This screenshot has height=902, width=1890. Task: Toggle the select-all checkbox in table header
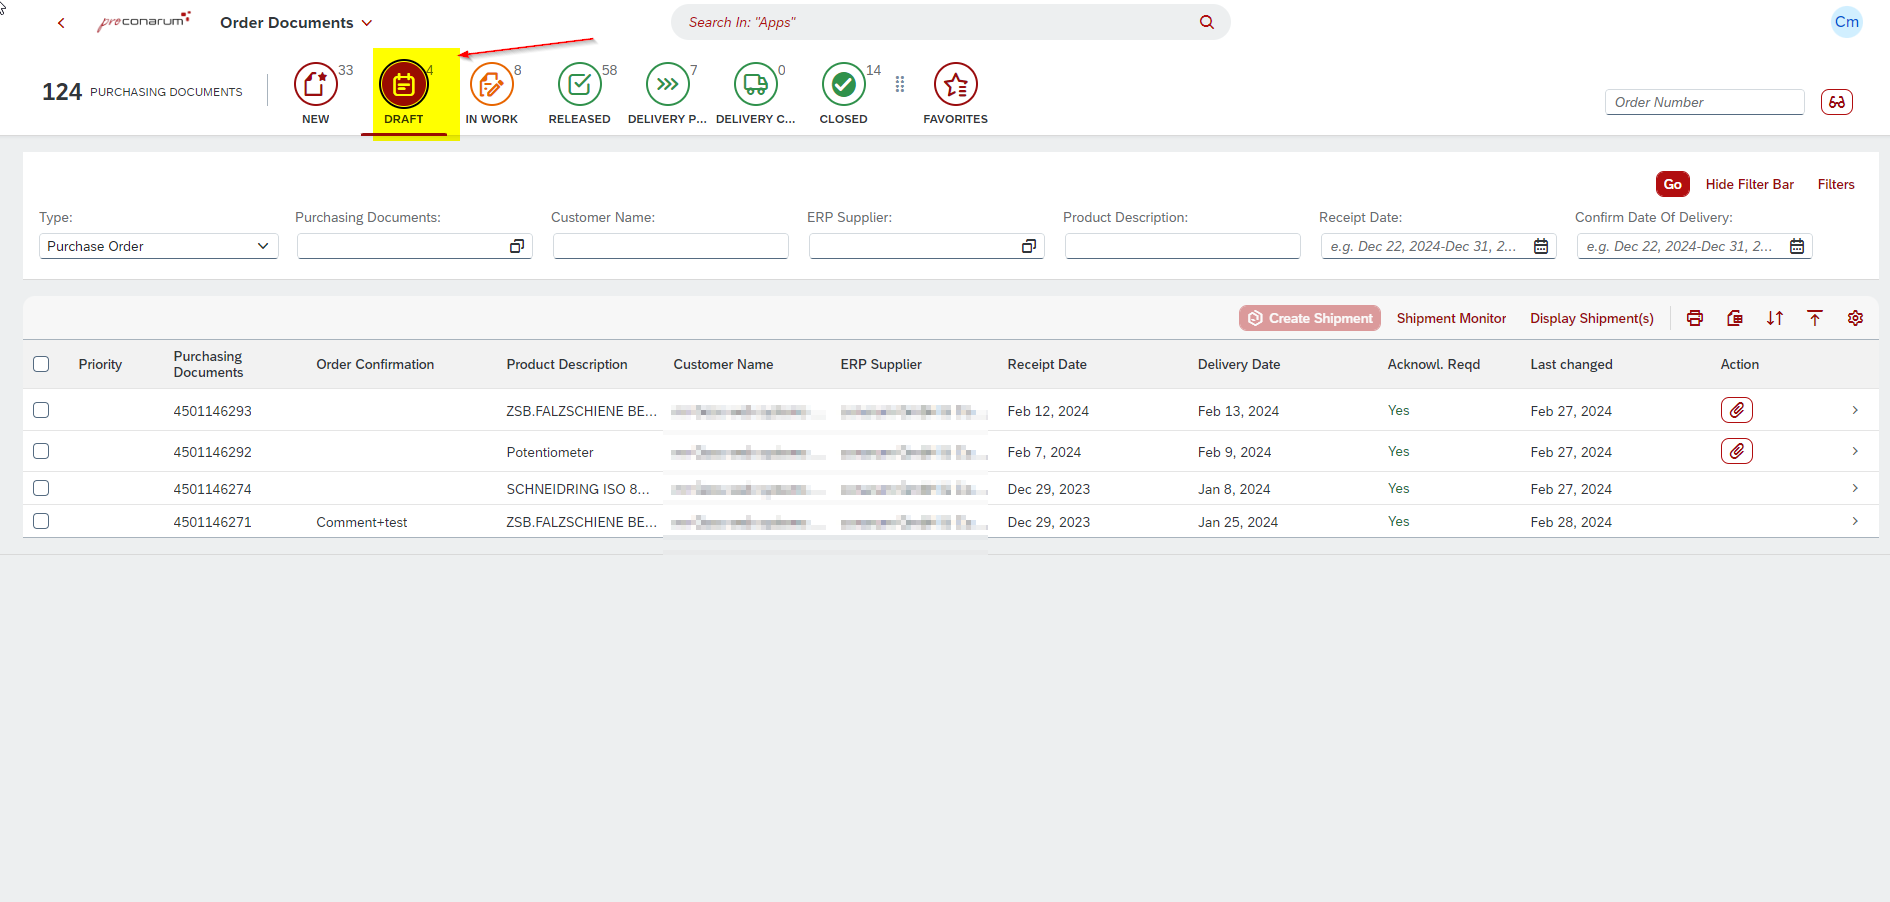pyautogui.click(x=41, y=364)
